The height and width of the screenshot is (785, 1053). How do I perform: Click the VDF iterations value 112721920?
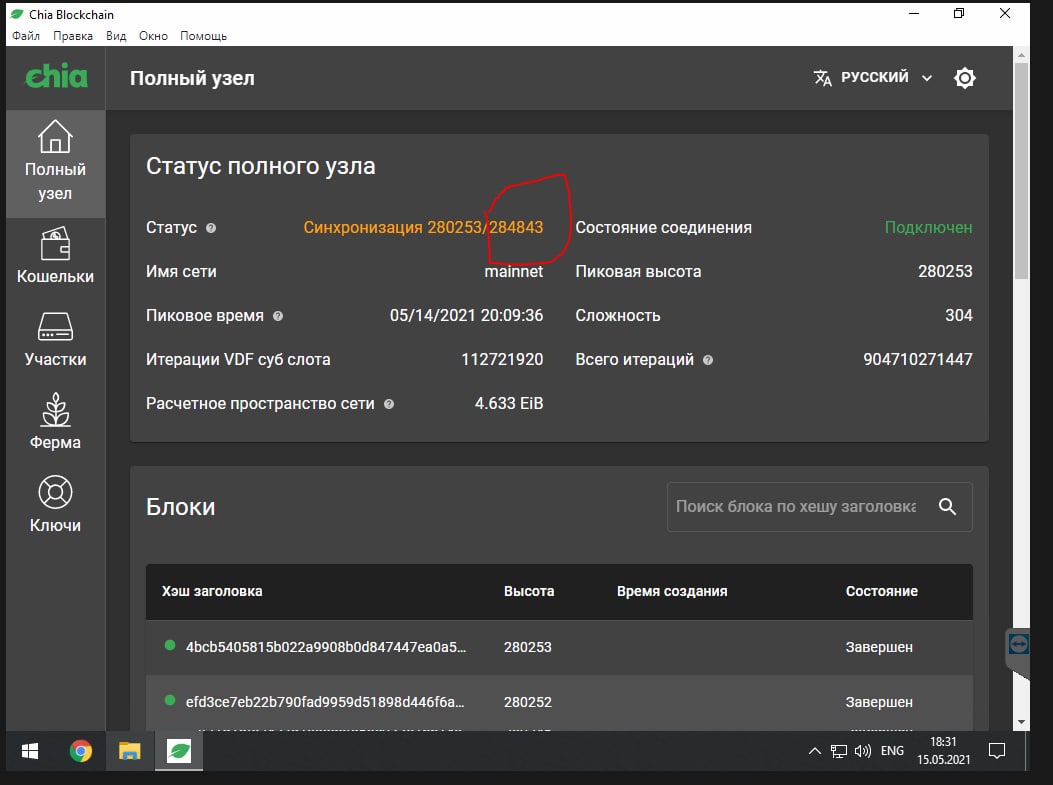[502, 360]
